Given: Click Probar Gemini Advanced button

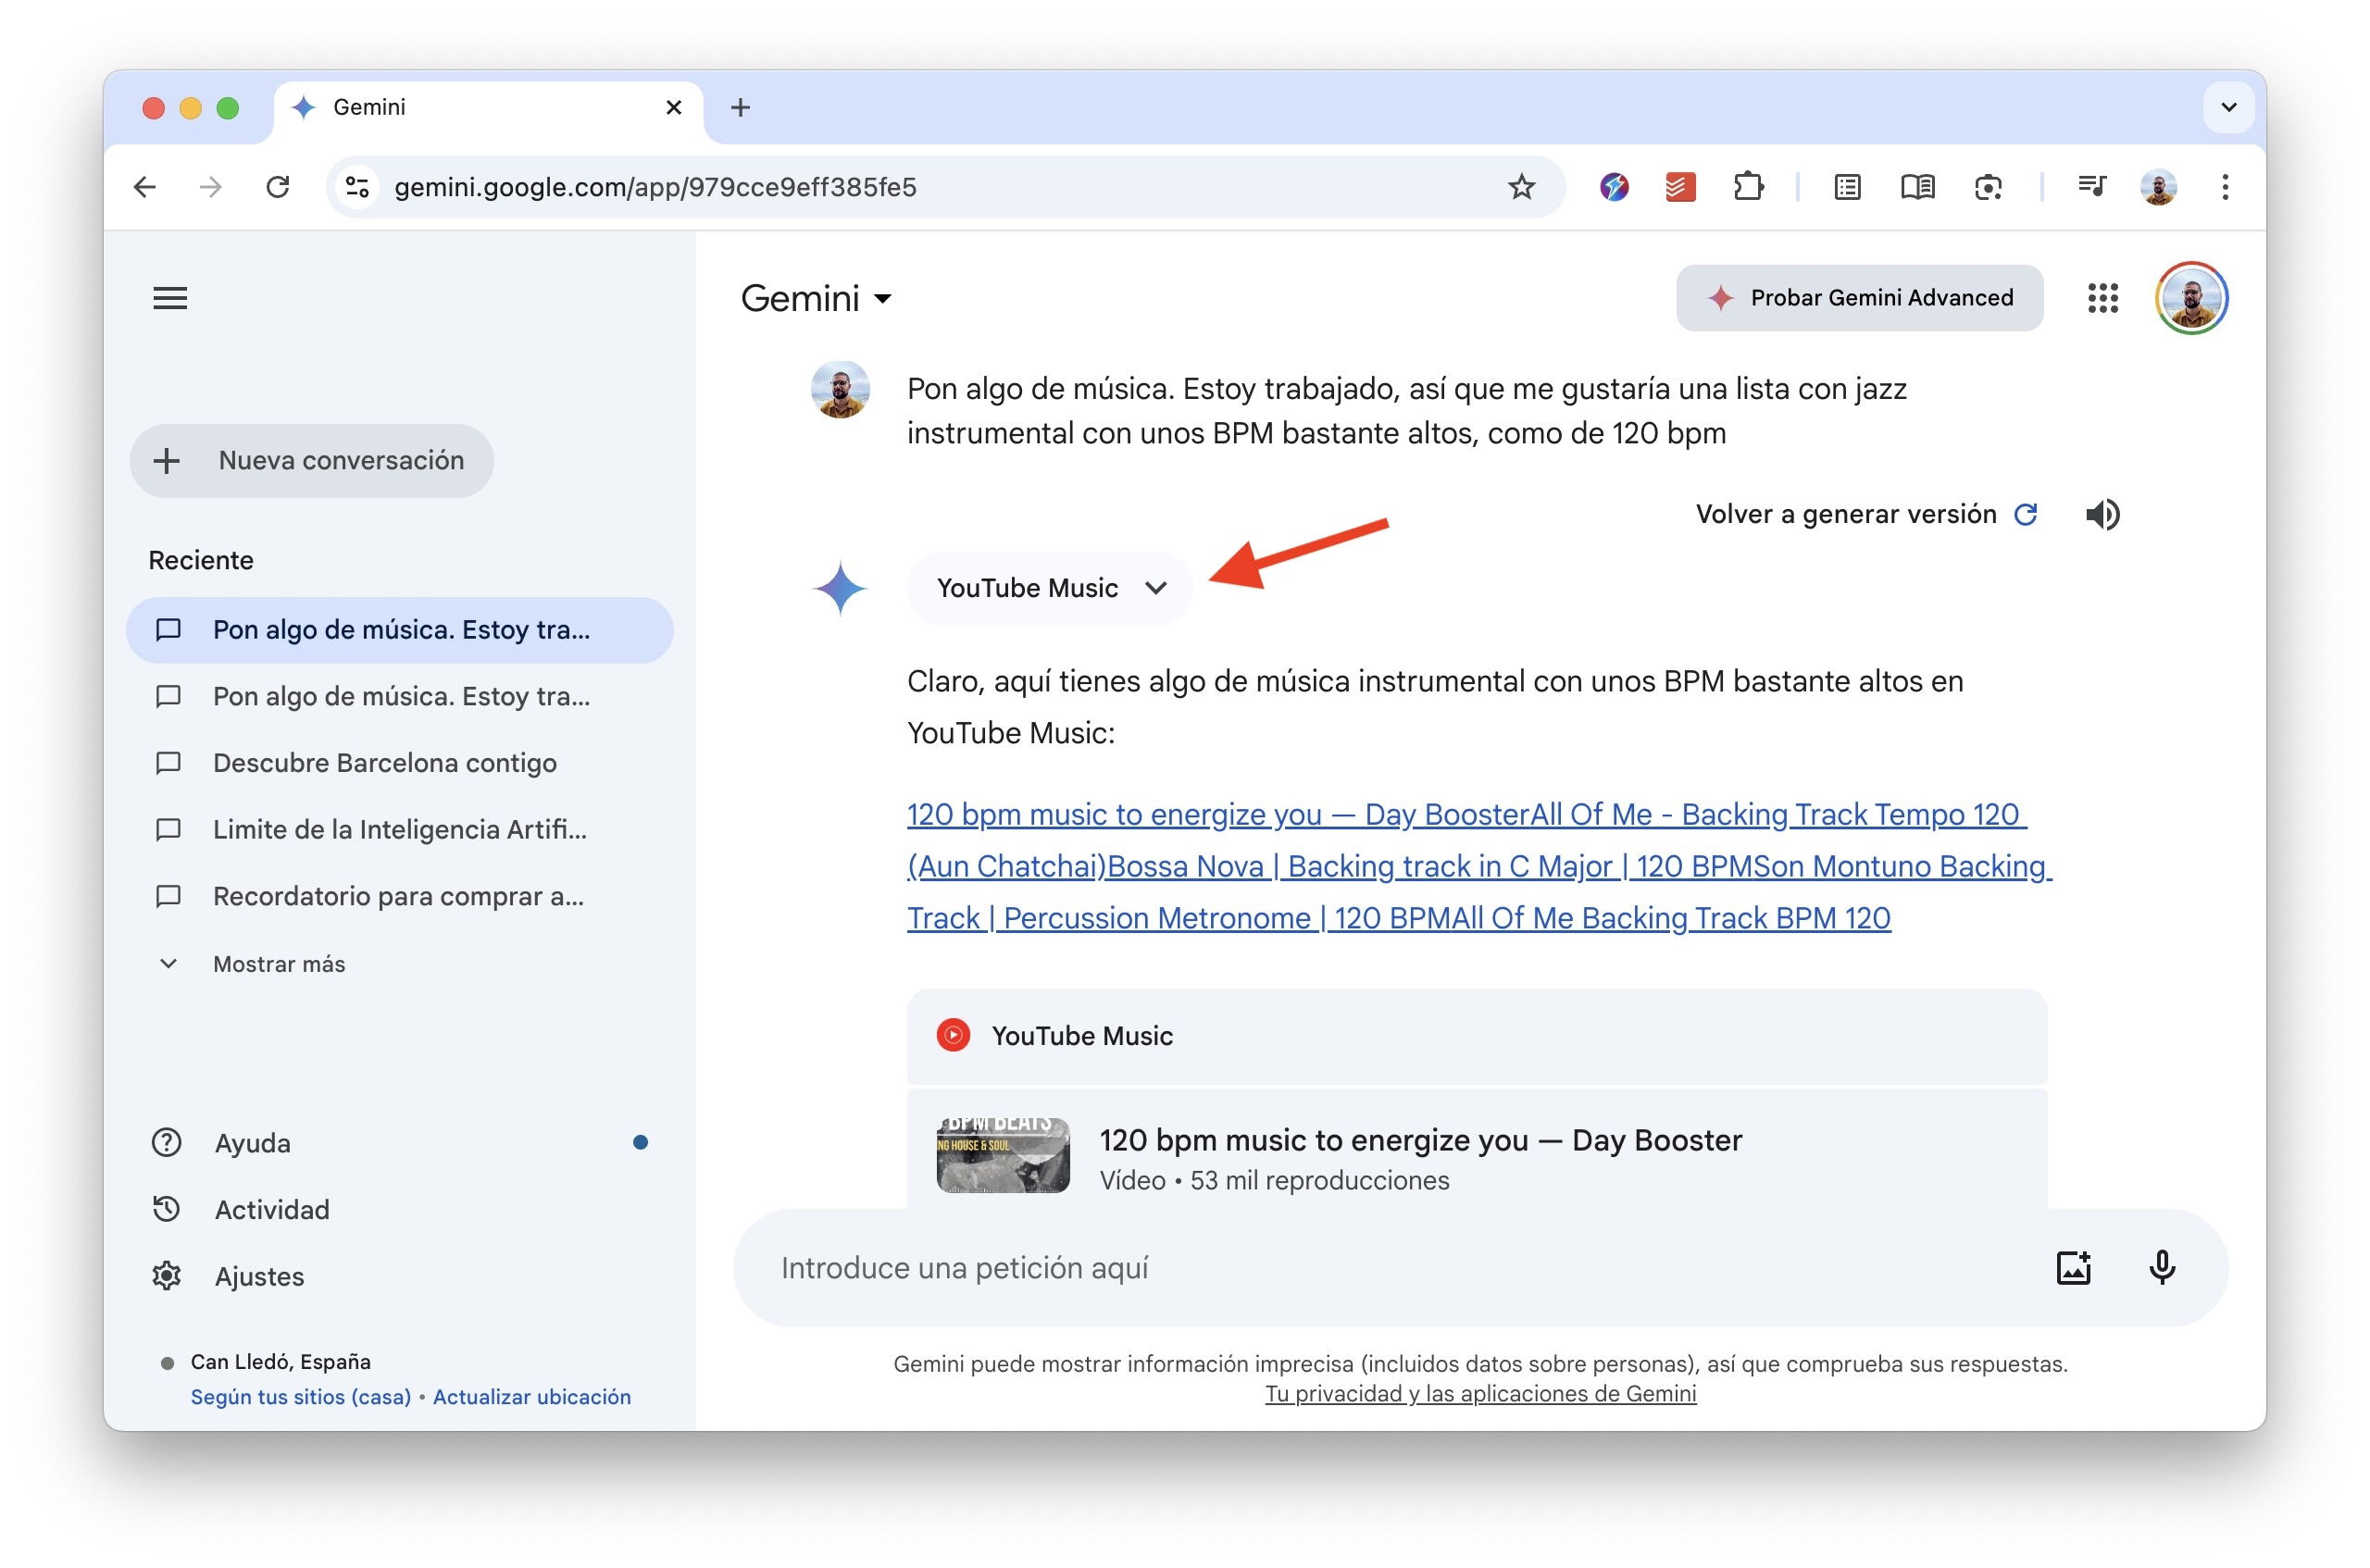Looking at the screenshot, I should pos(1859,298).
